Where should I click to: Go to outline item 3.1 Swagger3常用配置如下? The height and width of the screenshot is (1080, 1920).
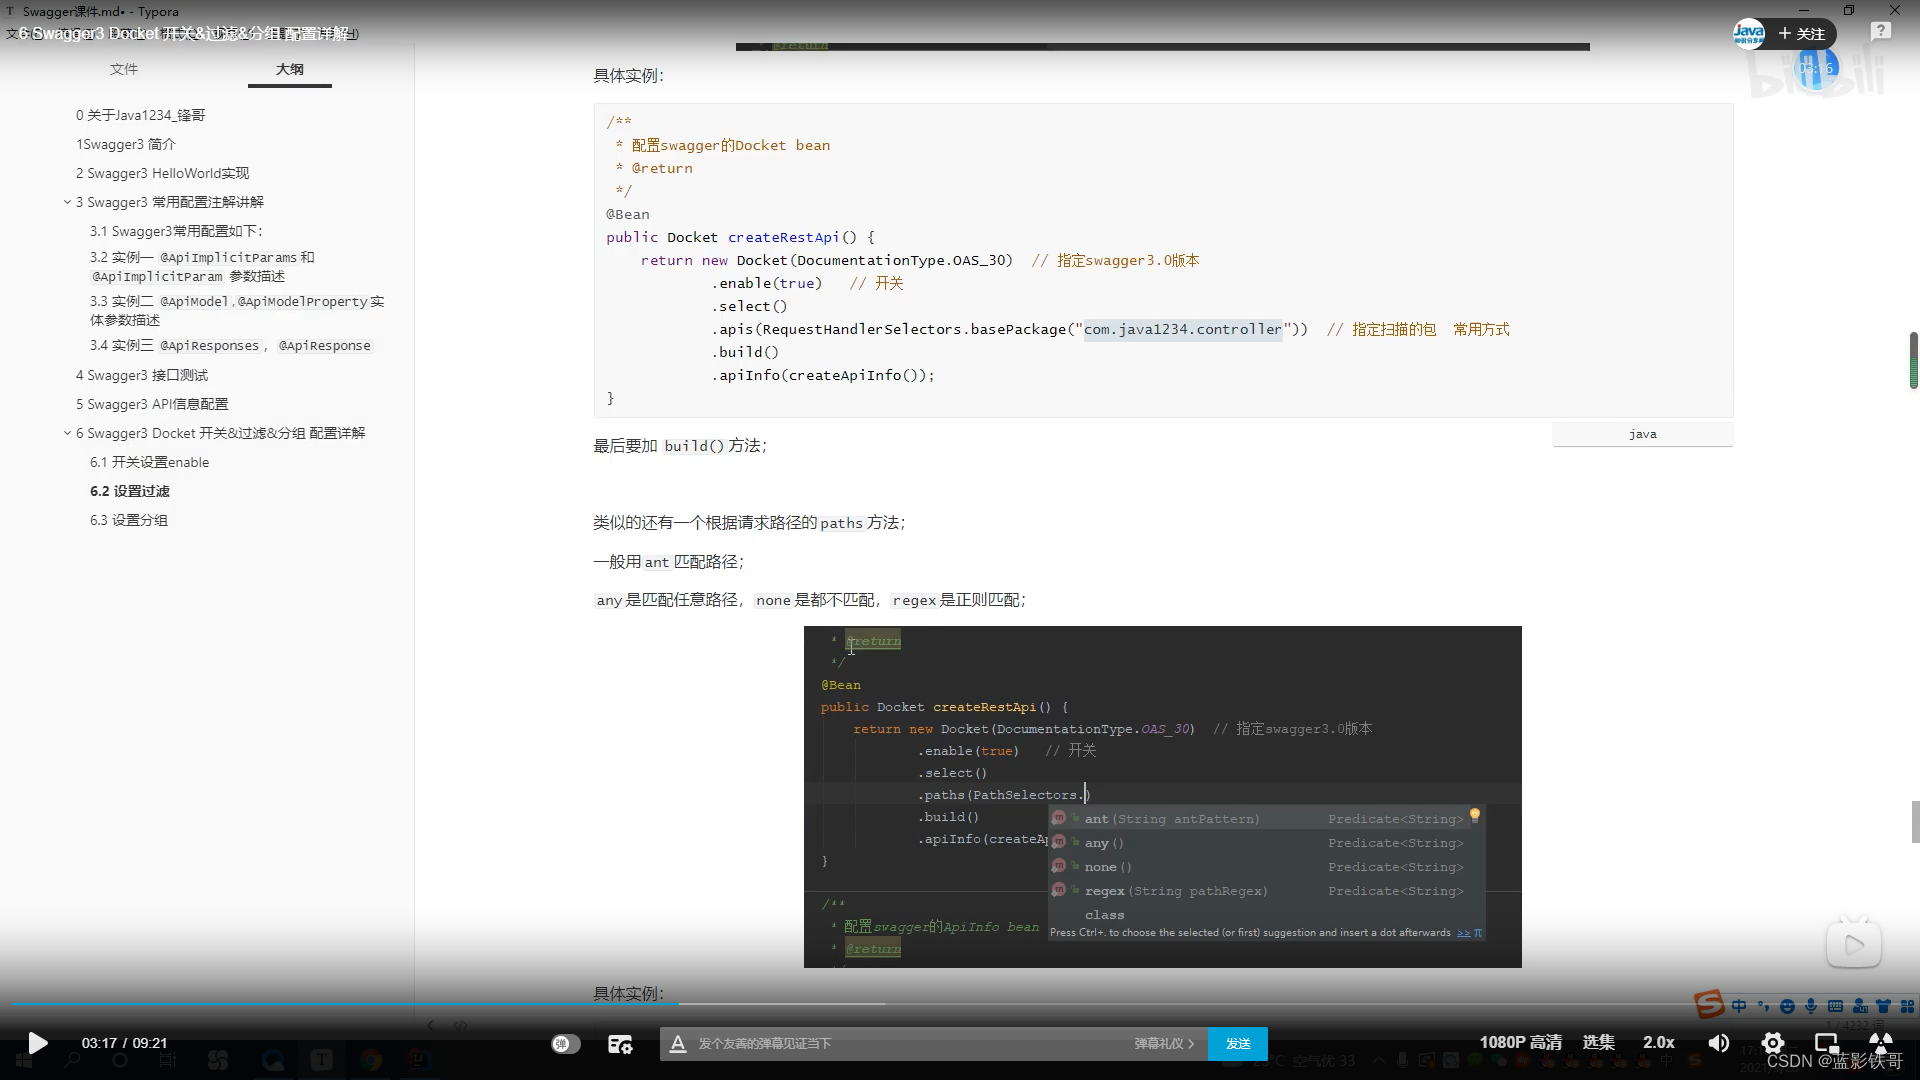177,231
